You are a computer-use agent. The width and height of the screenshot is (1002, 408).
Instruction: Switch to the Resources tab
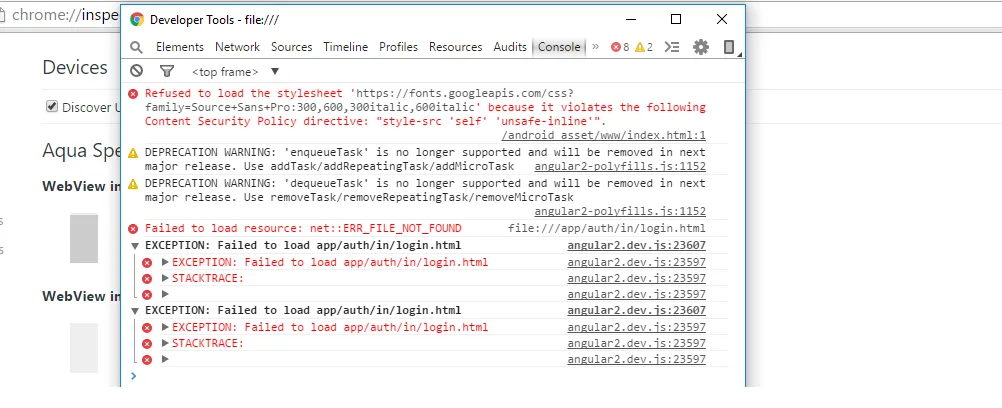point(456,47)
